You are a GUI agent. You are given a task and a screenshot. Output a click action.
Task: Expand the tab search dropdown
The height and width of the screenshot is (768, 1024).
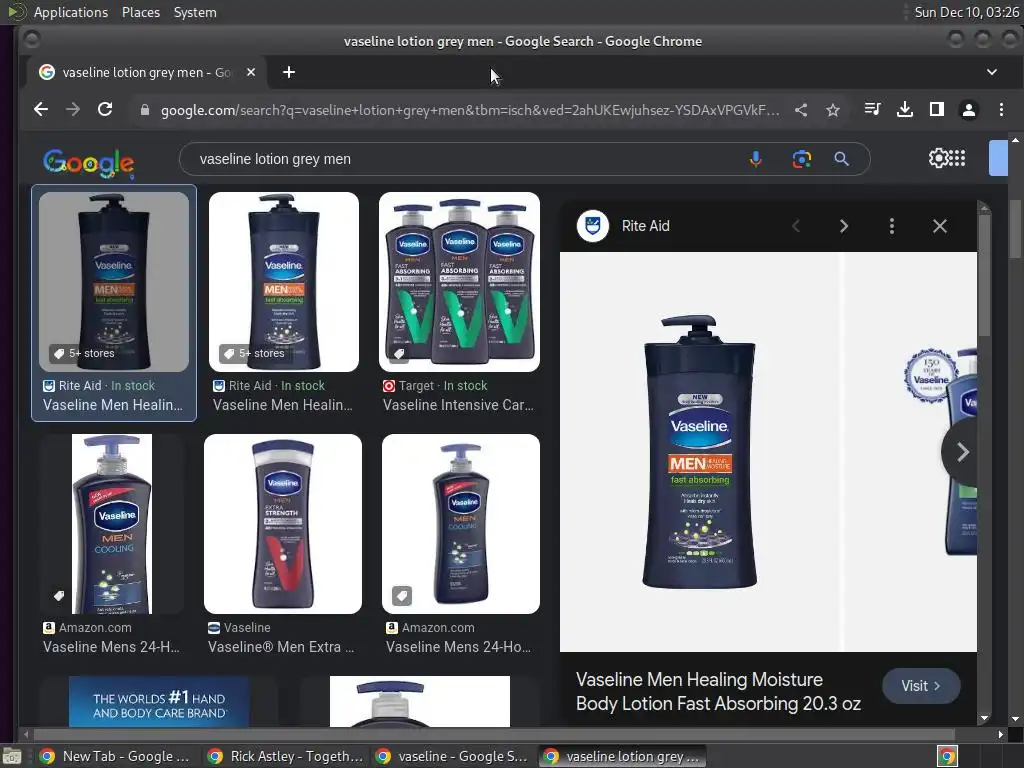click(991, 72)
